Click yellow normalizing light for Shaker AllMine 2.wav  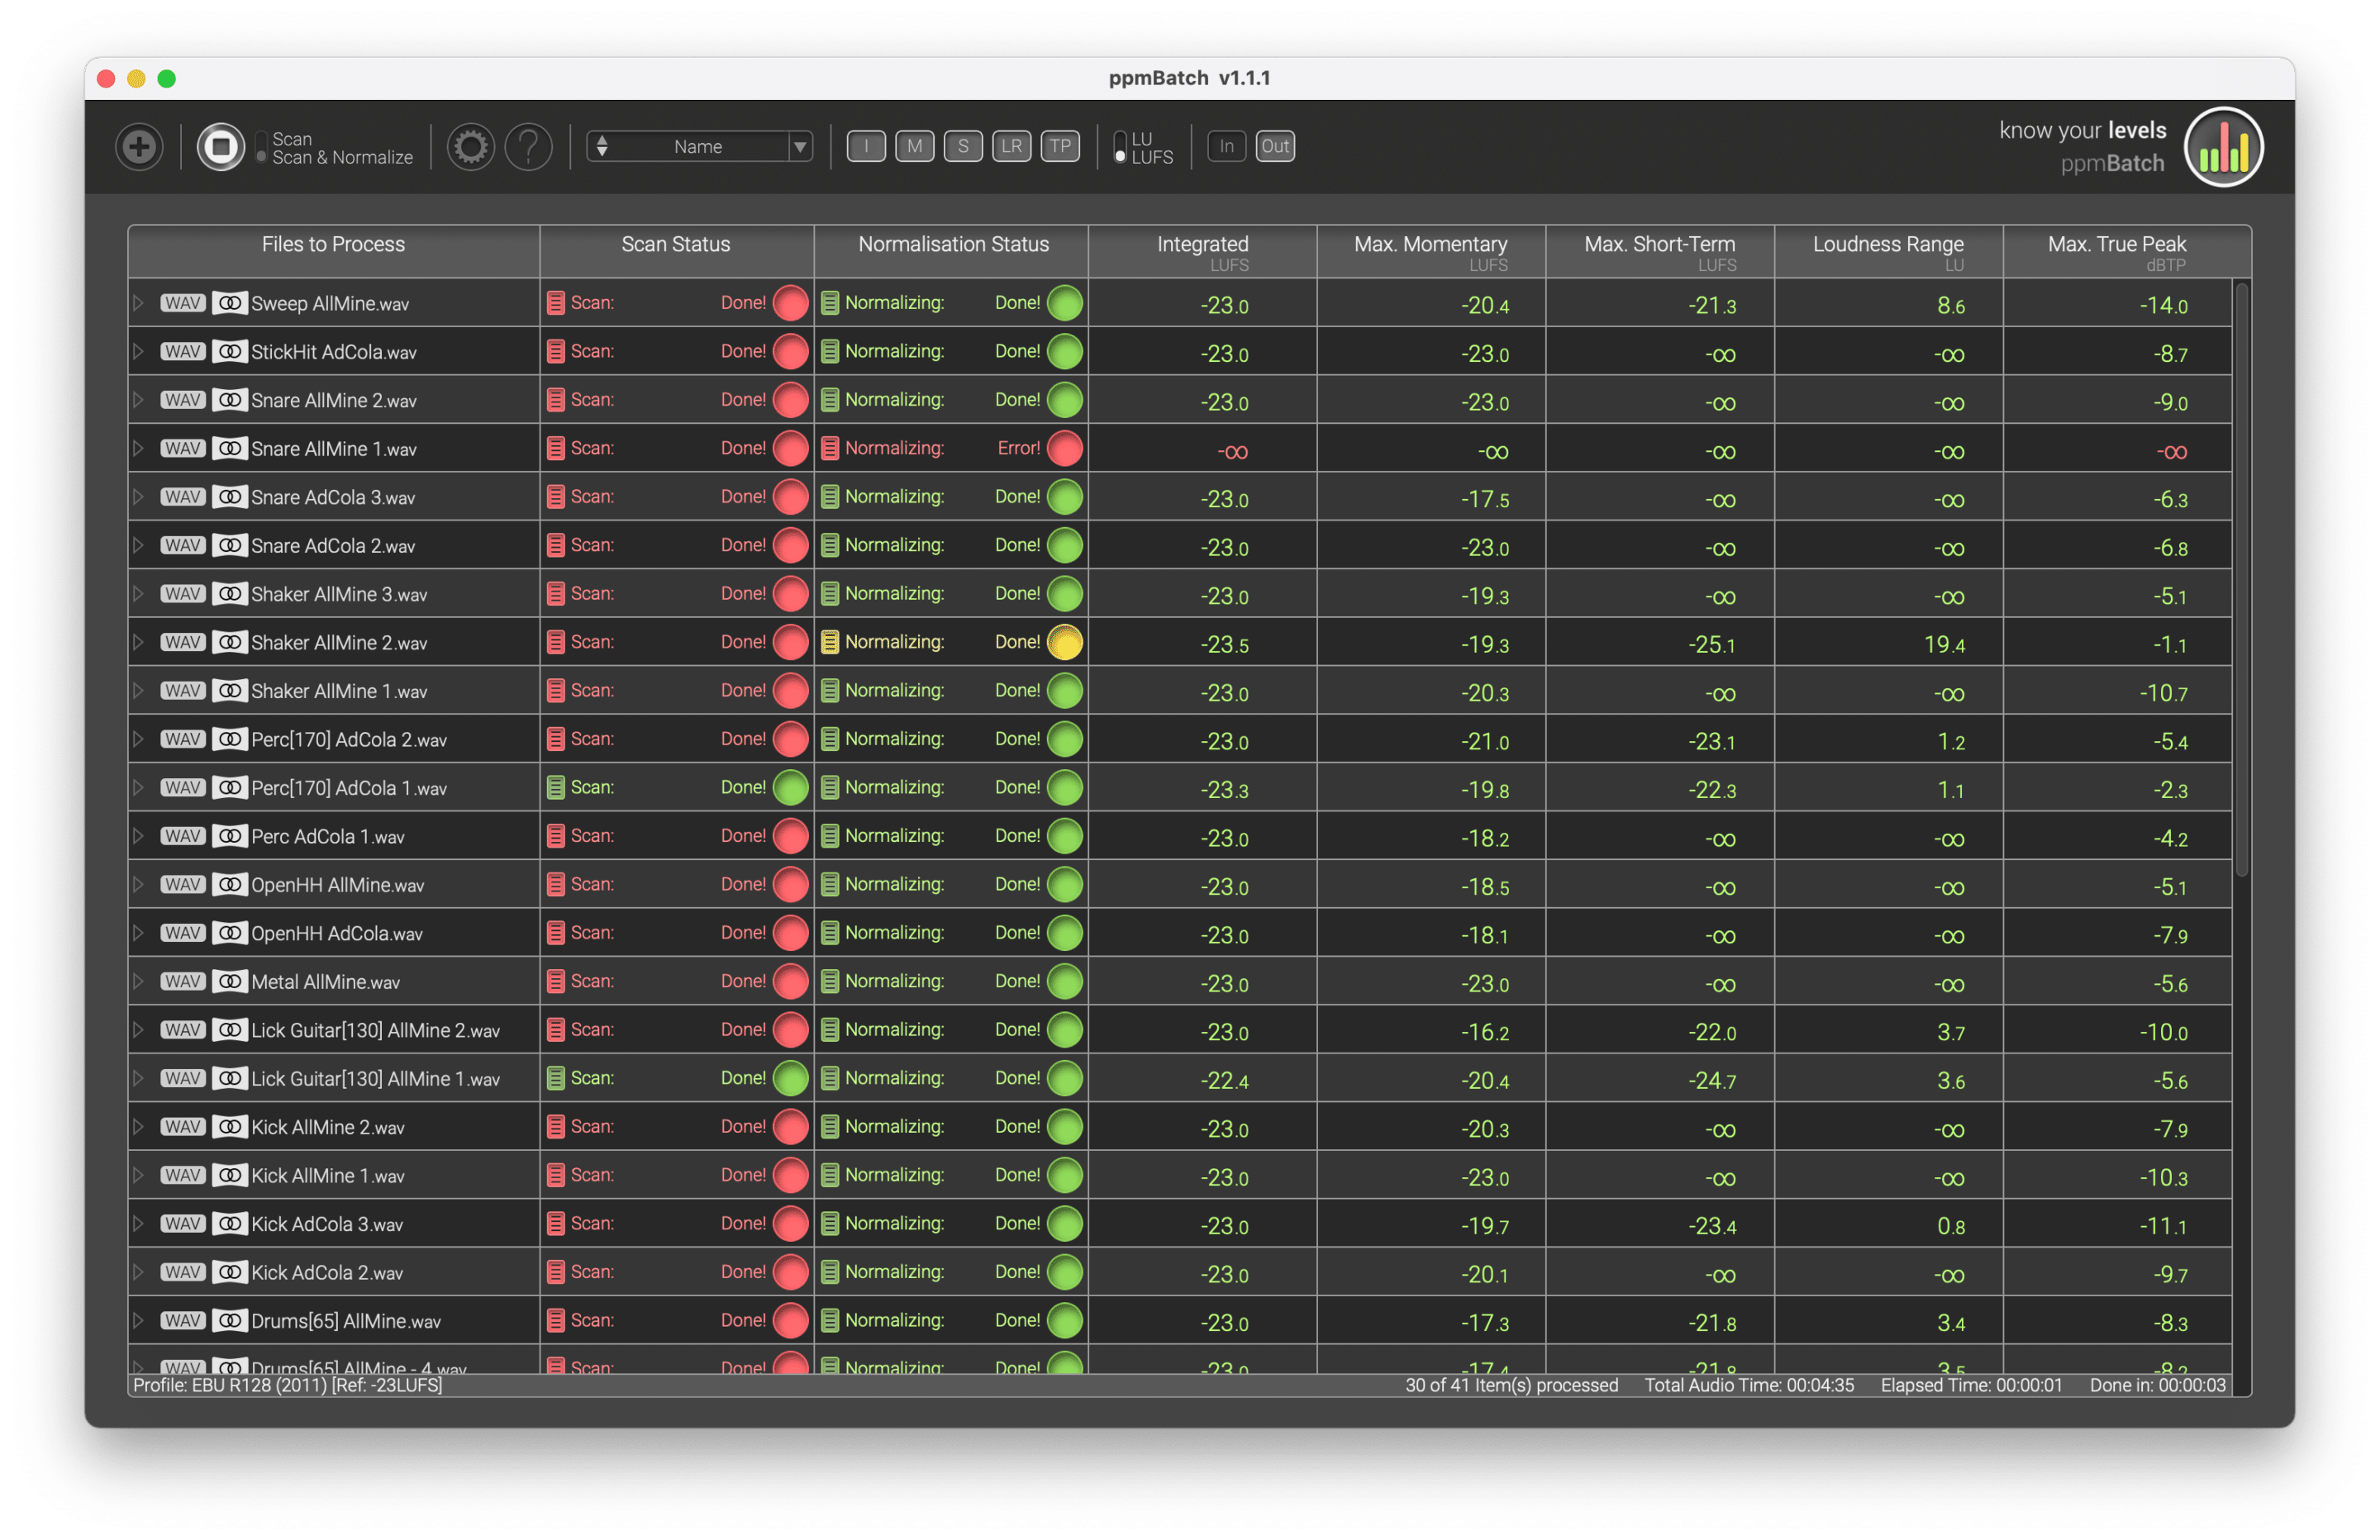(x=1065, y=642)
